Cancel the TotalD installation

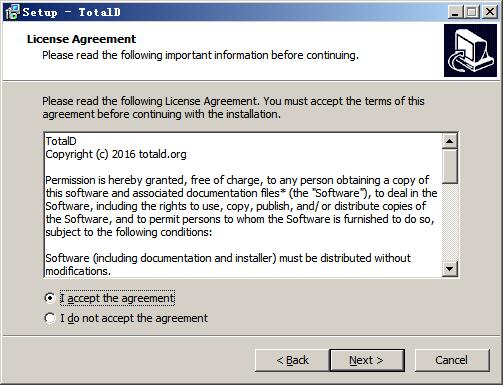452,360
